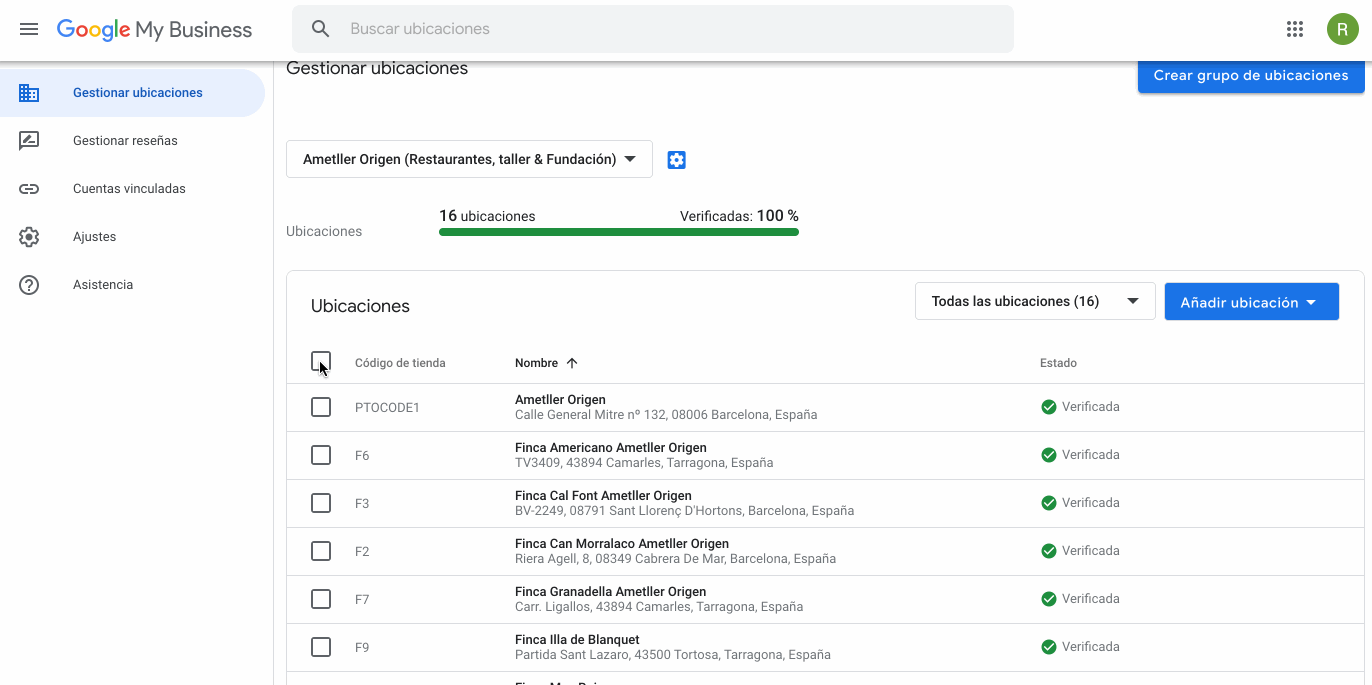
Task: Open the Ametller Origen group dropdown
Action: (469, 159)
